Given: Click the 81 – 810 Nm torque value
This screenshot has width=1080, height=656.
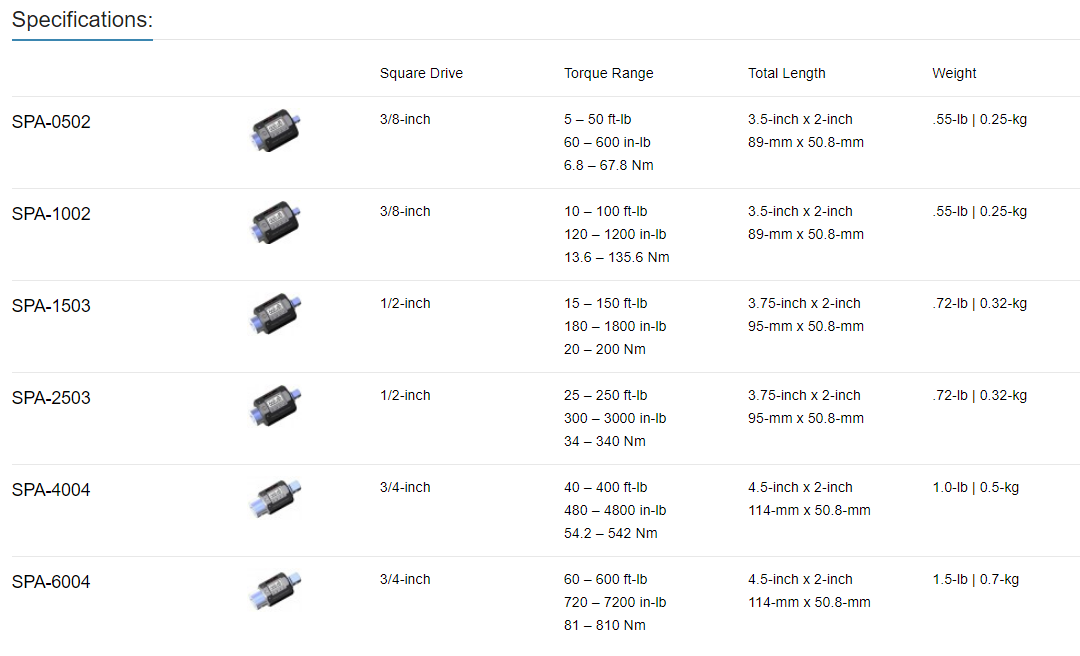Looking at the screenshot, I should (605, 625).
